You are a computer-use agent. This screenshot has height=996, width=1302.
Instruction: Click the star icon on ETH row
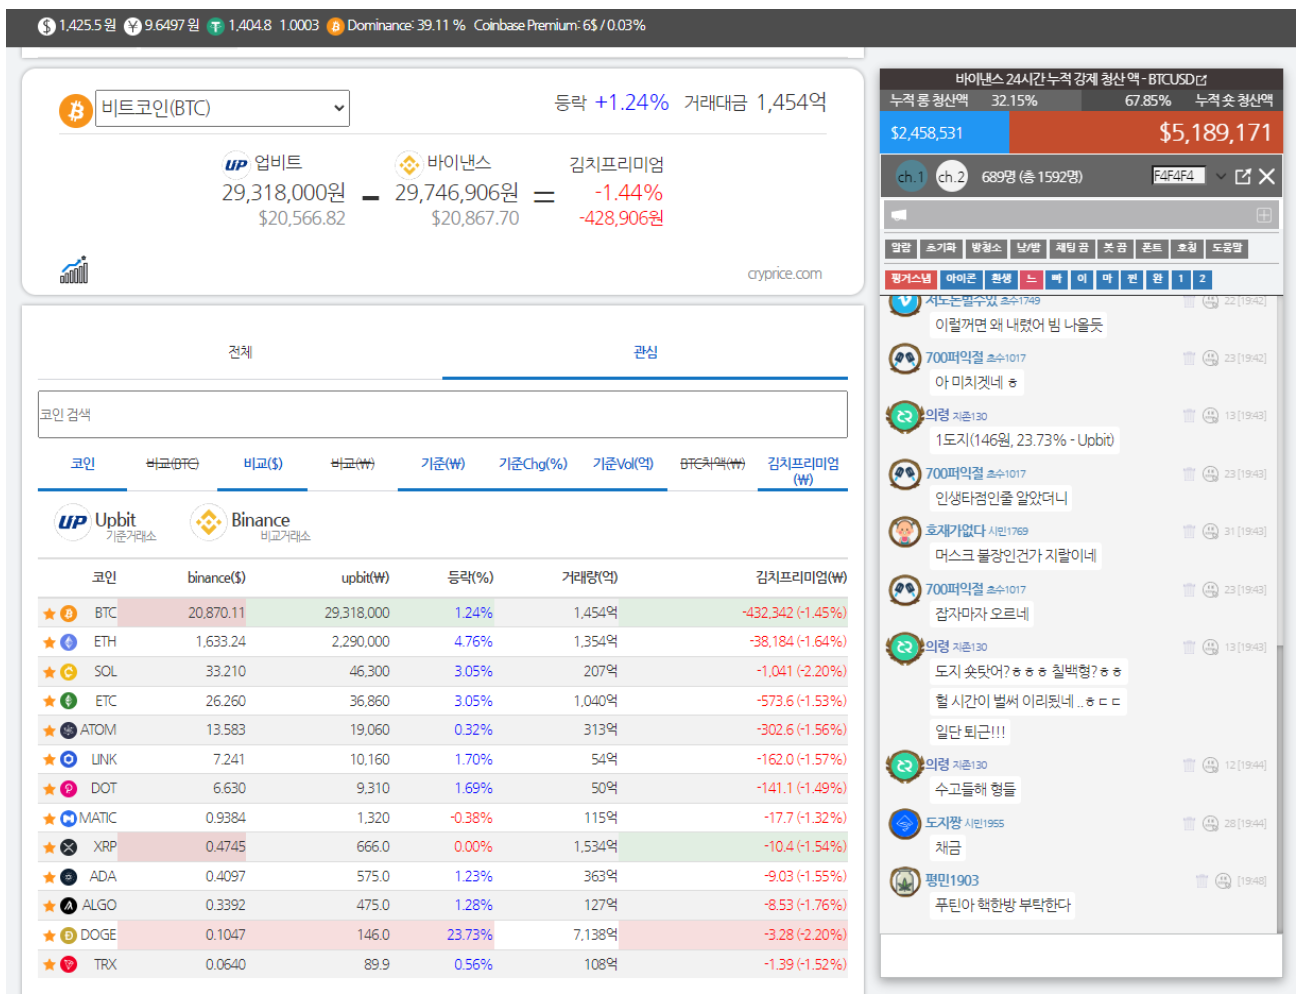(49, 642)
